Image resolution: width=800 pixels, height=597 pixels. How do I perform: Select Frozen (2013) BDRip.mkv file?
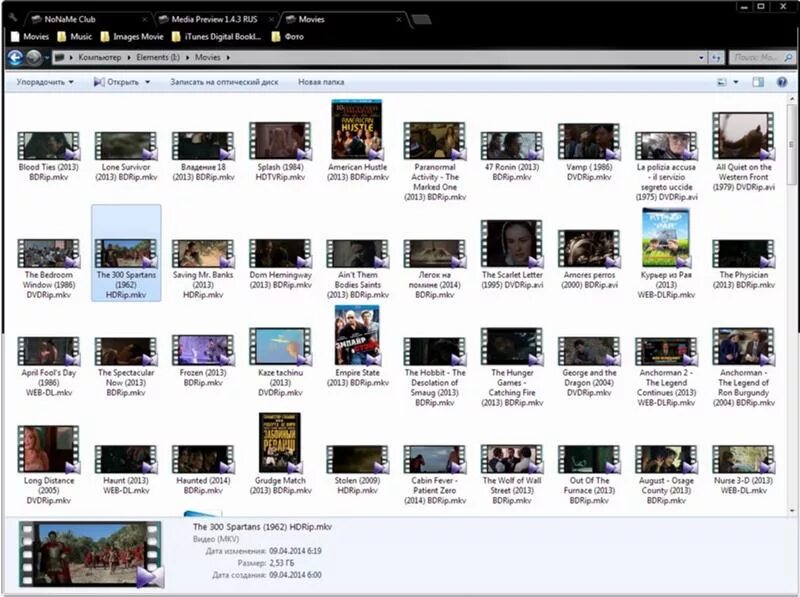203,361
